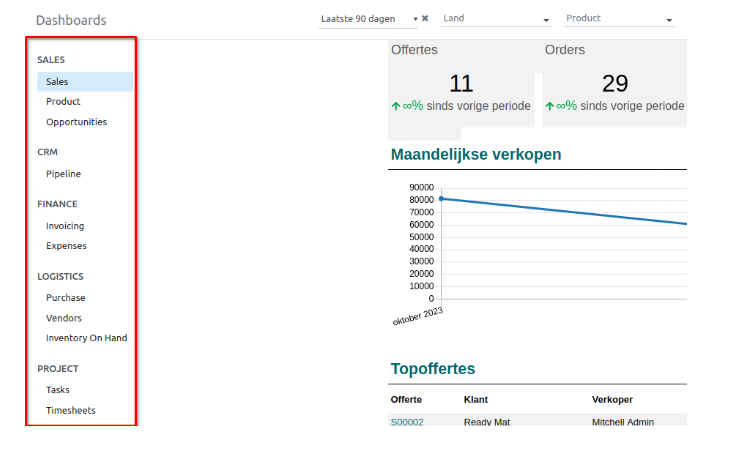Open the project Tasks dashboard
Image resolution: width=748 pixels, height=450 pixels.
click(58, 390)
